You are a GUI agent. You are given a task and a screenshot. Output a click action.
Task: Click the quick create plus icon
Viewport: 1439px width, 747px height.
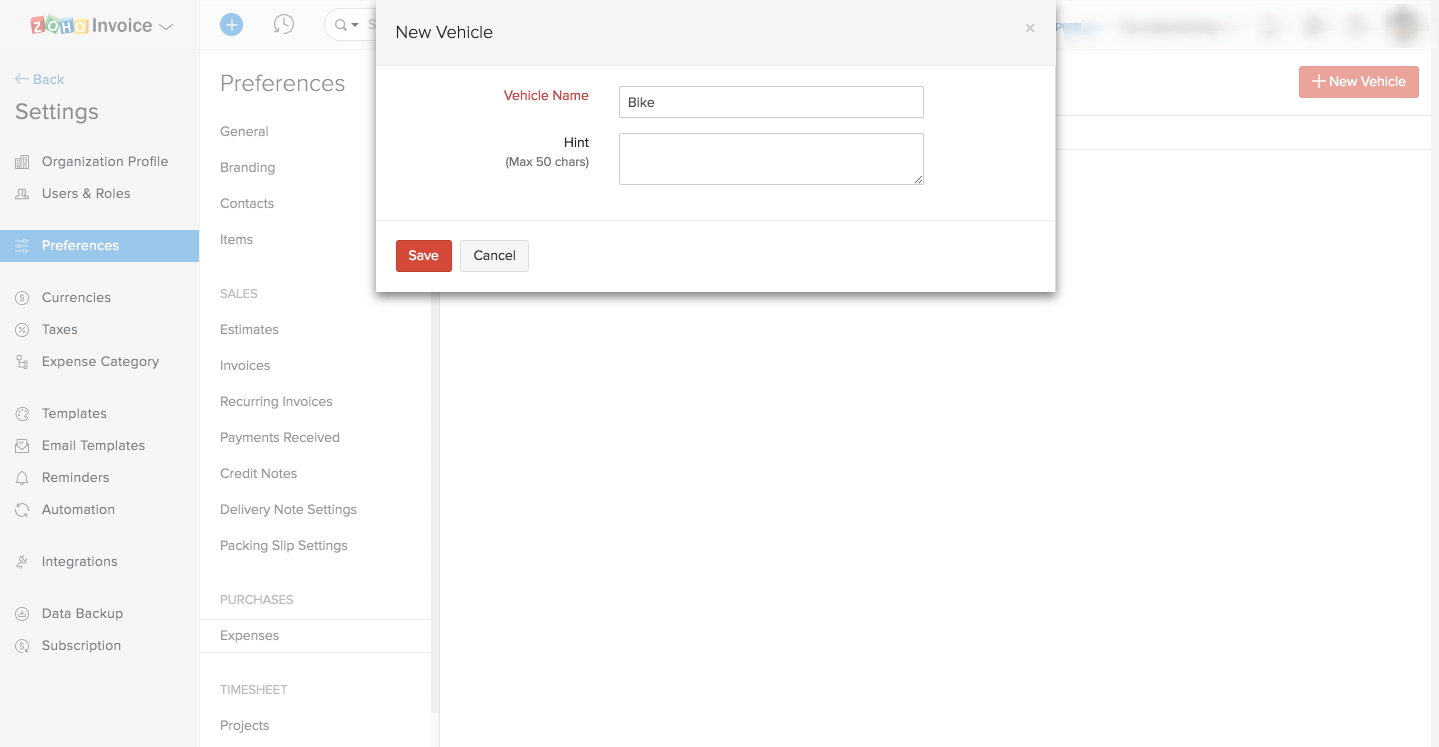tap(231, 25)
